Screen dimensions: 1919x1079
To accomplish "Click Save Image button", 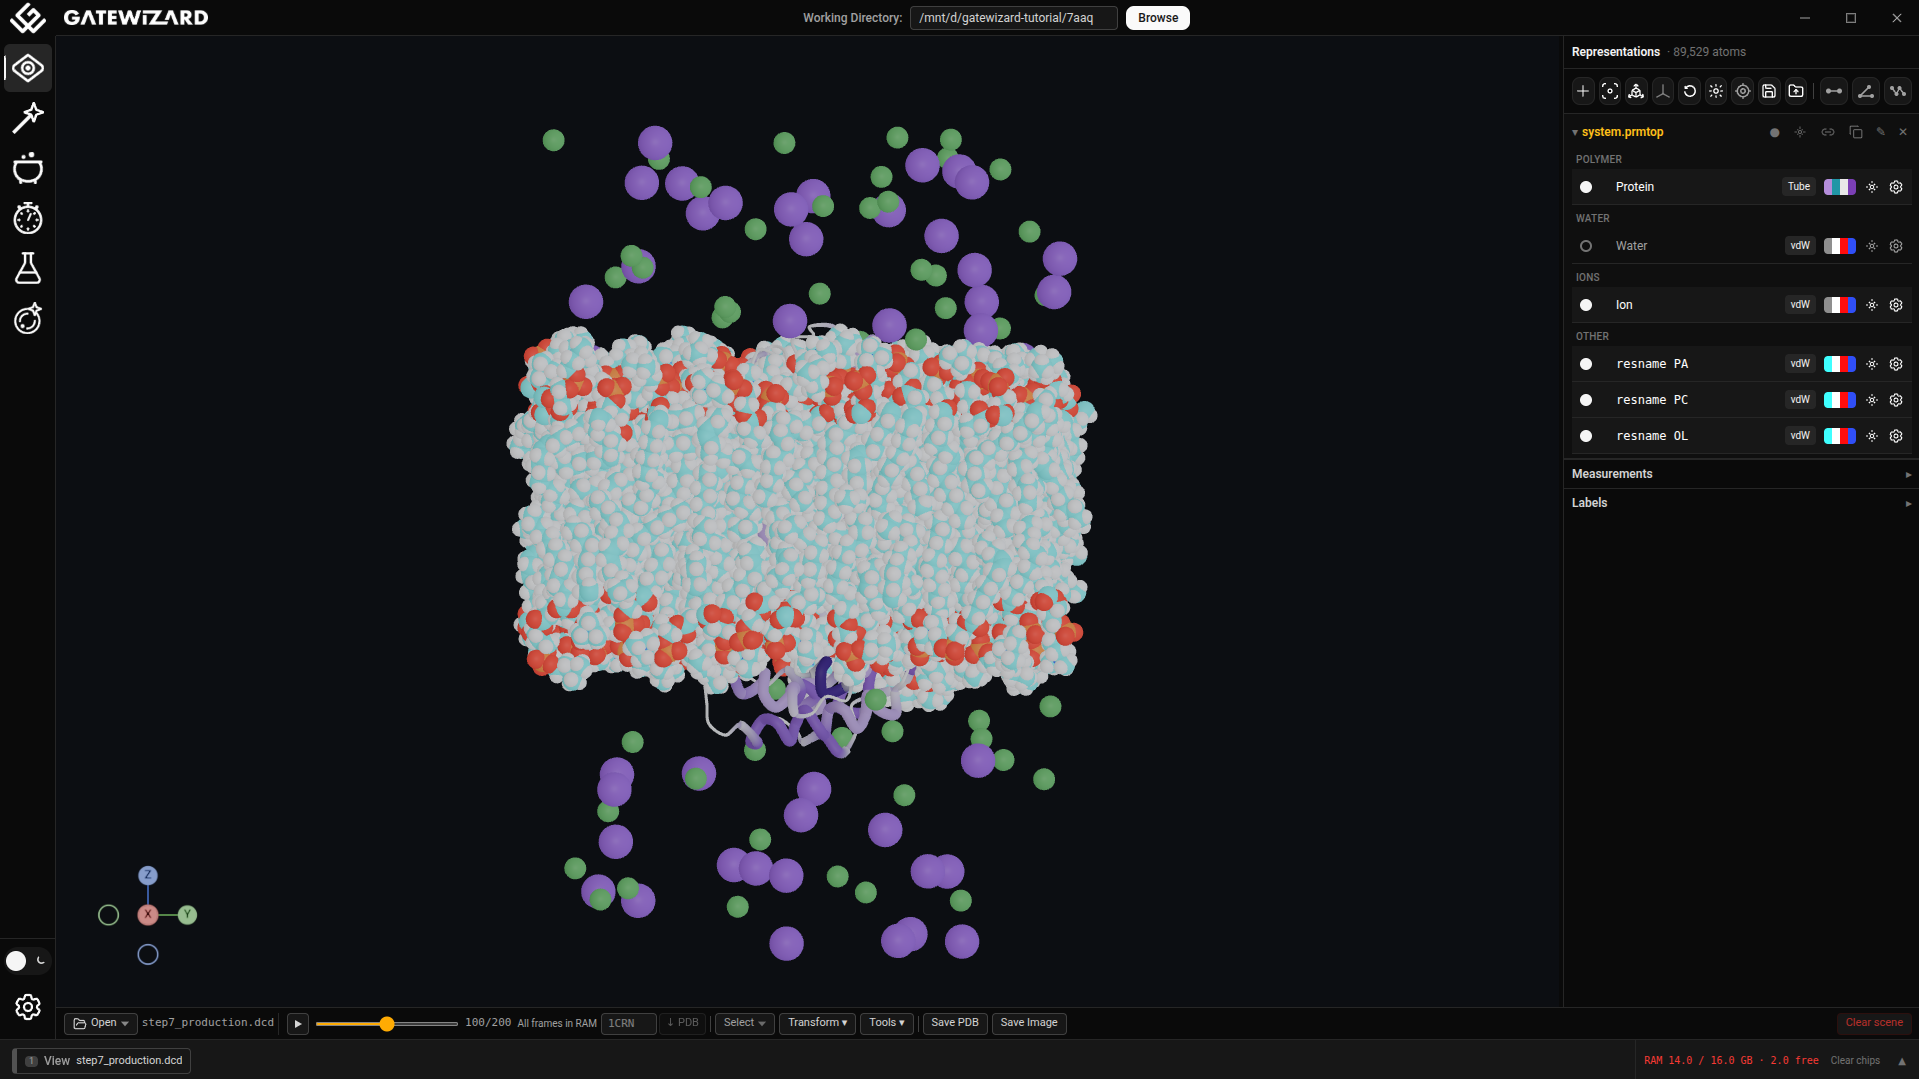I will pos(1029,1023).
